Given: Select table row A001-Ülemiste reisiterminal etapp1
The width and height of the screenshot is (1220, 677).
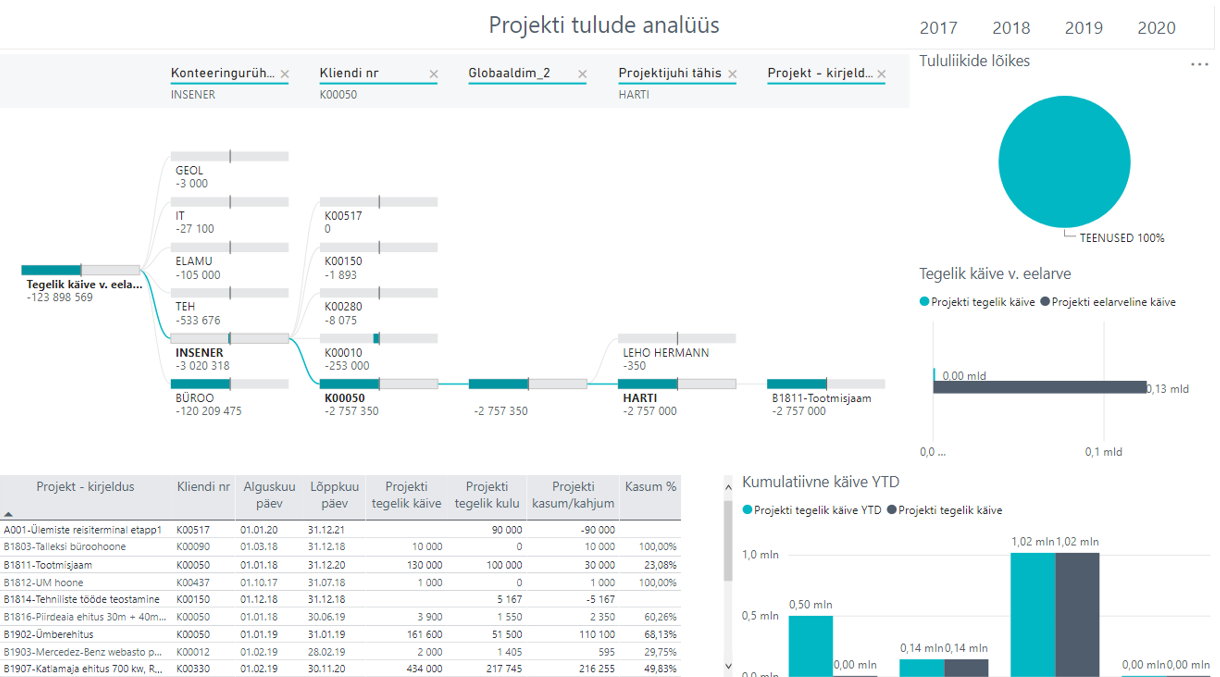Looking at the screenshot, I should [340, 530].
